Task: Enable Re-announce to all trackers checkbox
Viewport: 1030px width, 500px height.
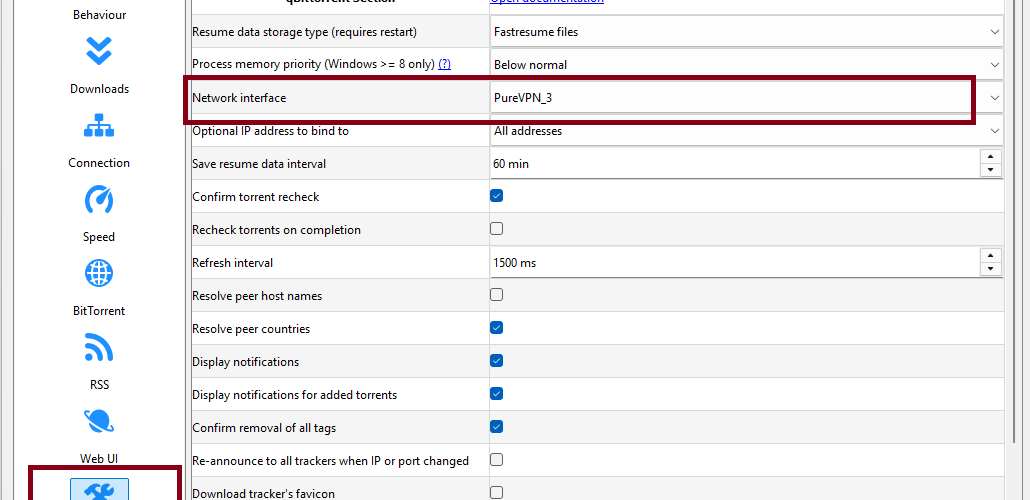Action: tap(497, 459)
